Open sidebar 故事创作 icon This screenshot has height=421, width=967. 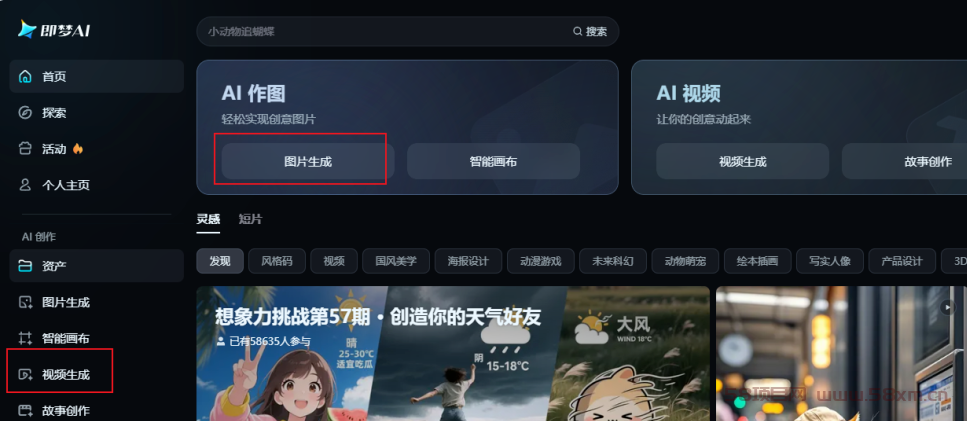25,410
